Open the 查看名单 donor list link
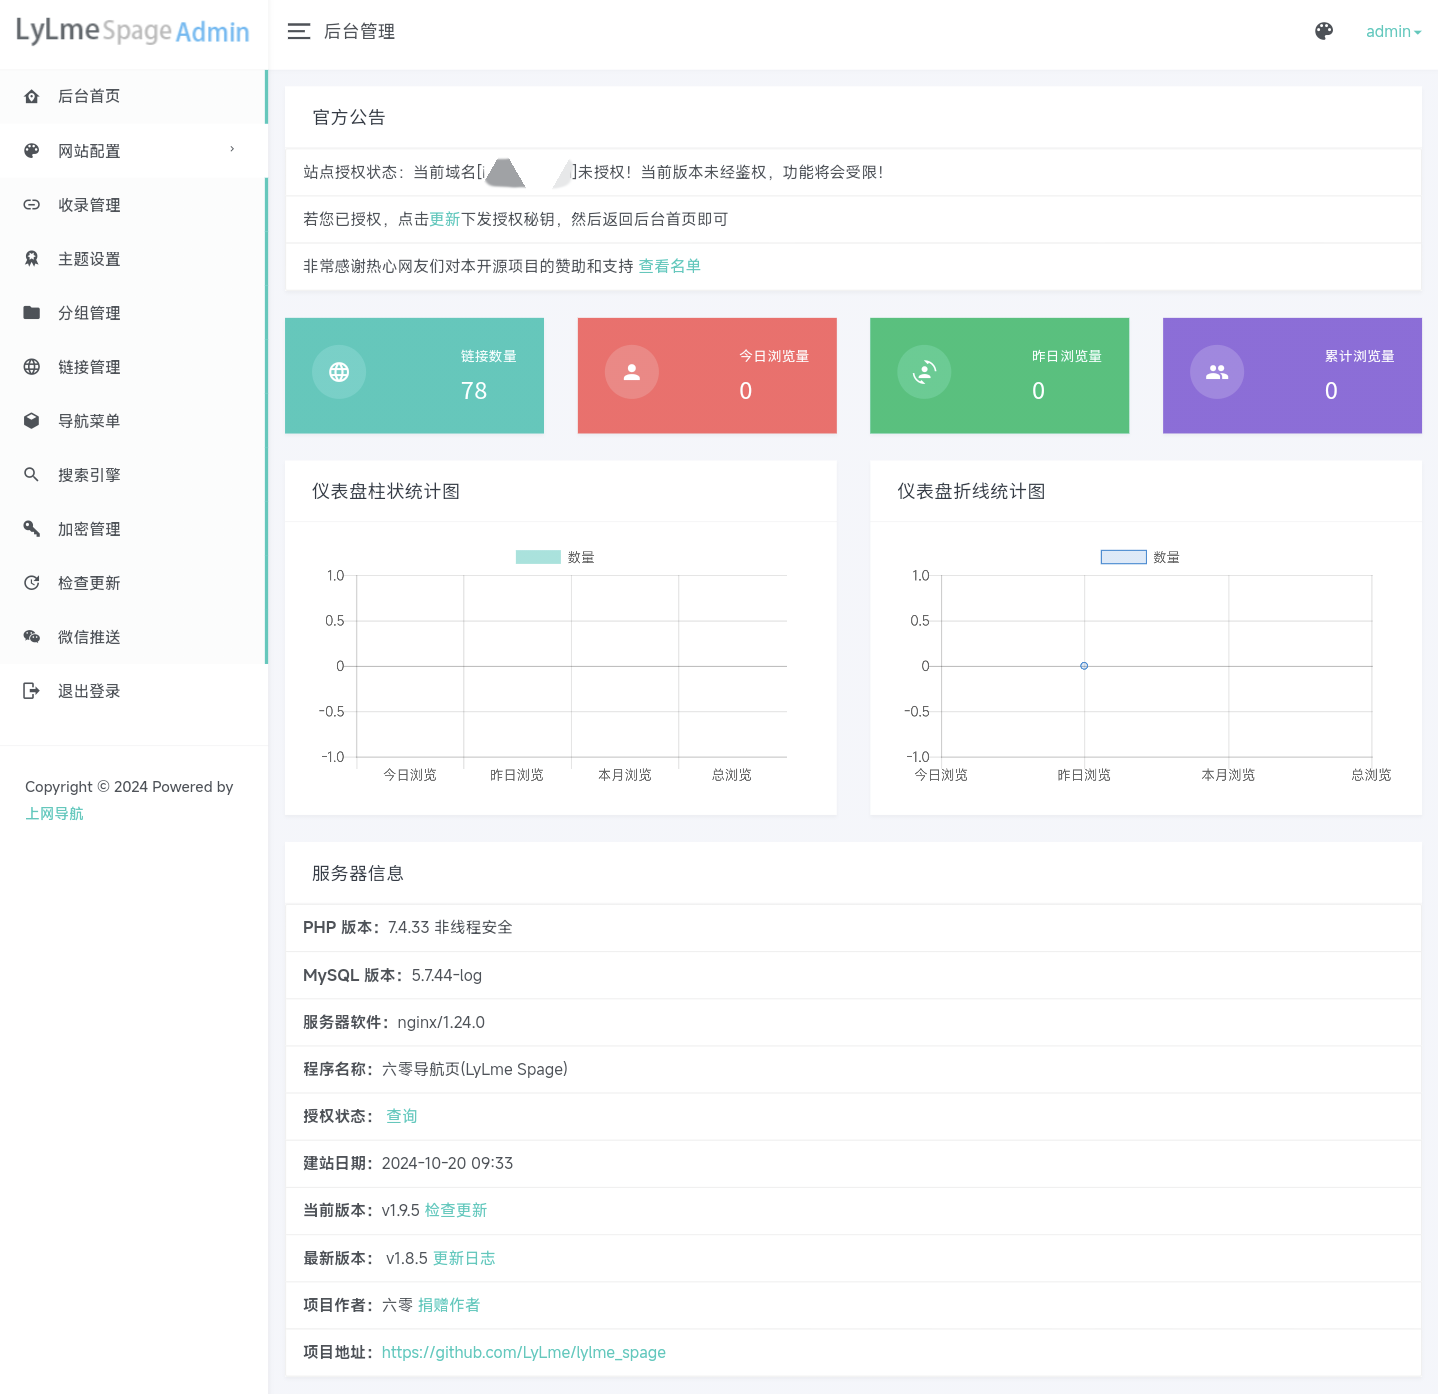This screenshot has height=1394, width=1438. 669,266
